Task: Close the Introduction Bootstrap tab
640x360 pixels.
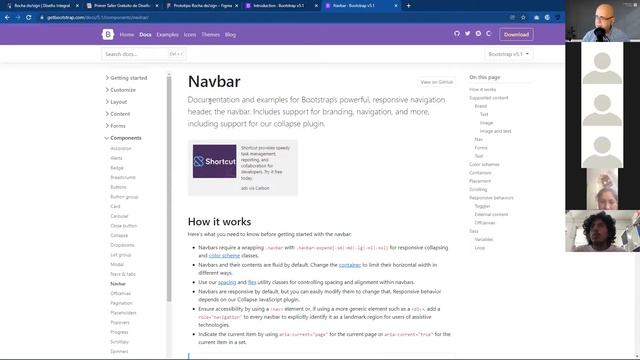Action: (x=316, y=6)
